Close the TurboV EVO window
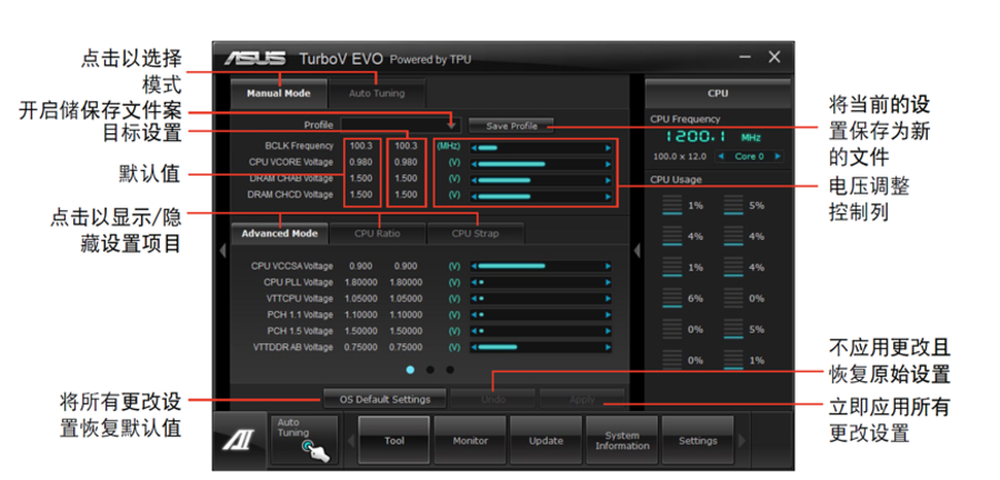Viewport: 1000px width, 480px height. pyautogui.click(x=774, y=57)
